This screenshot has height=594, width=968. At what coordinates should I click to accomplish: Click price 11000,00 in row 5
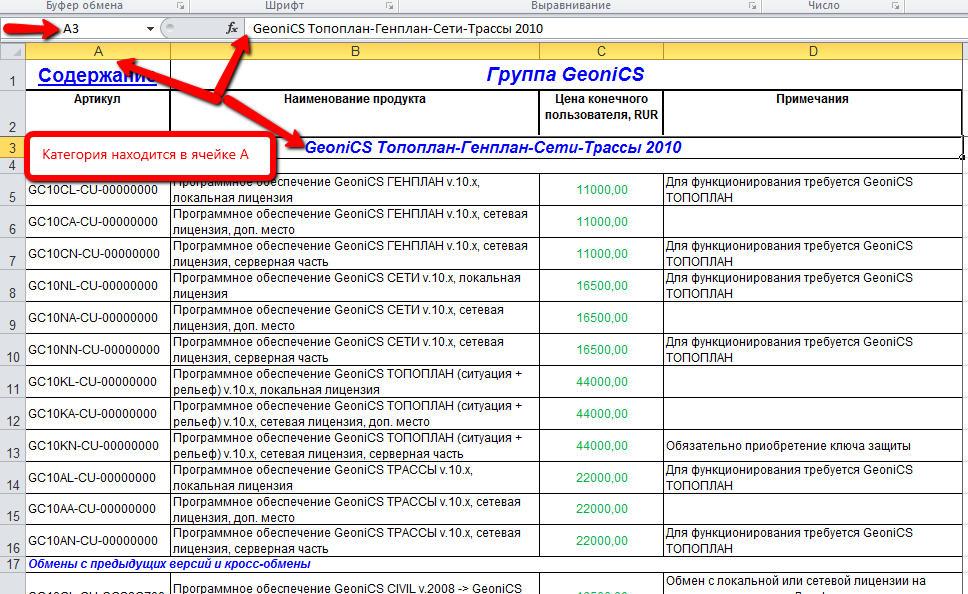[601, 190]
